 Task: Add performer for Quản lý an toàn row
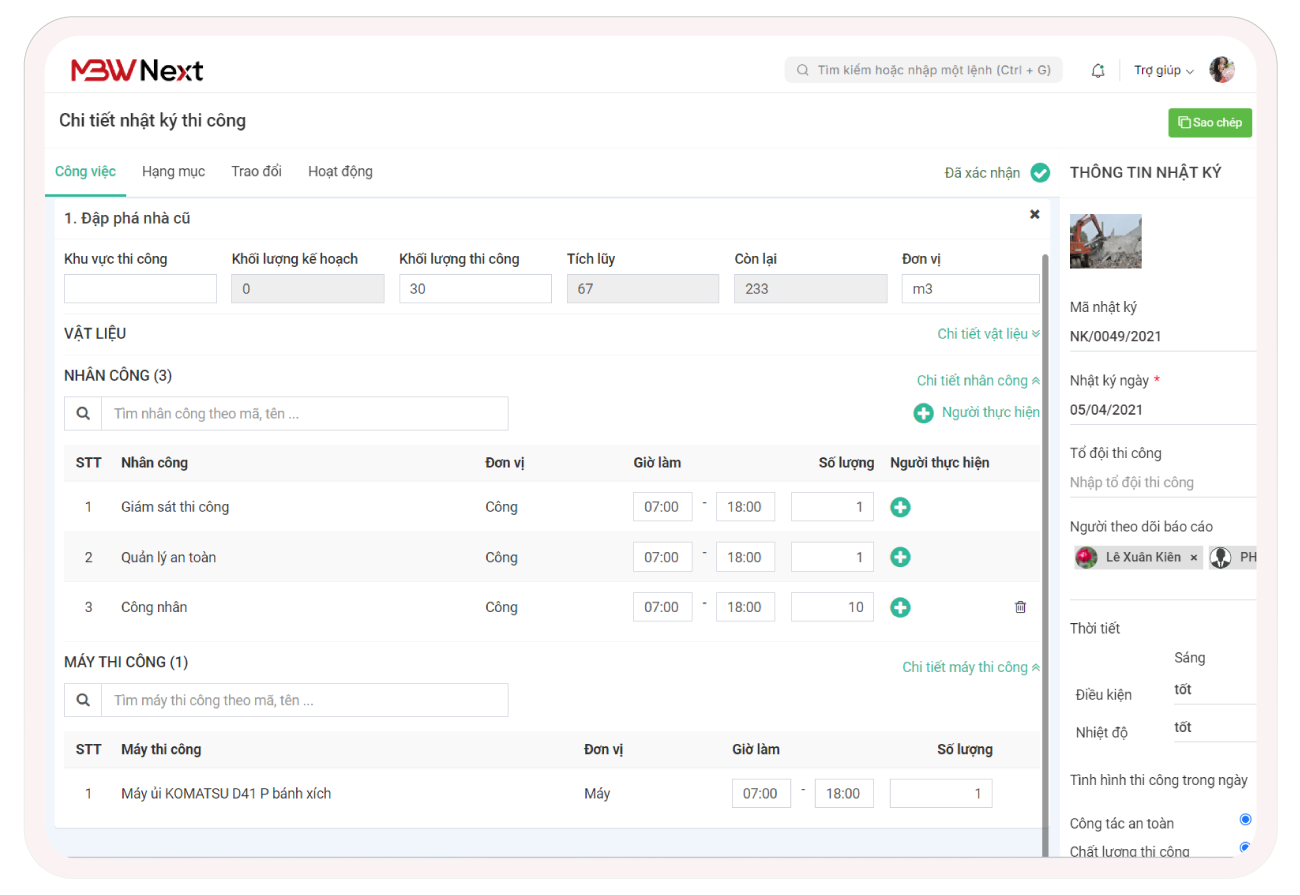900,557
